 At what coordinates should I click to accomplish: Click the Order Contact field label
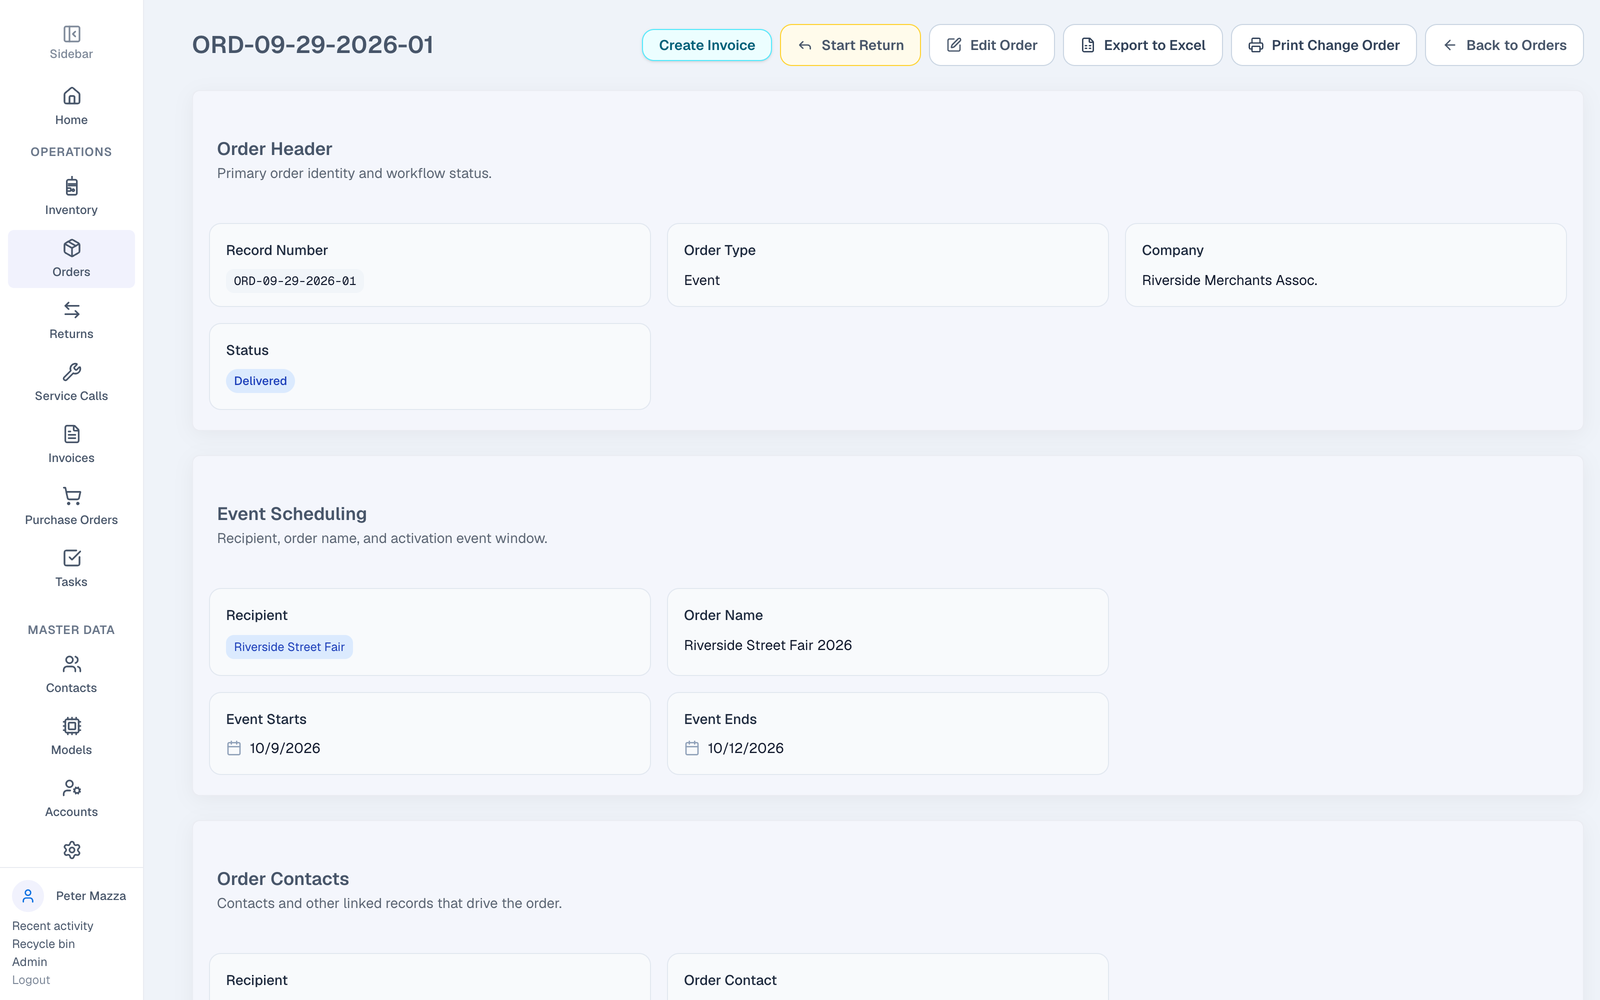click(730, 980)
